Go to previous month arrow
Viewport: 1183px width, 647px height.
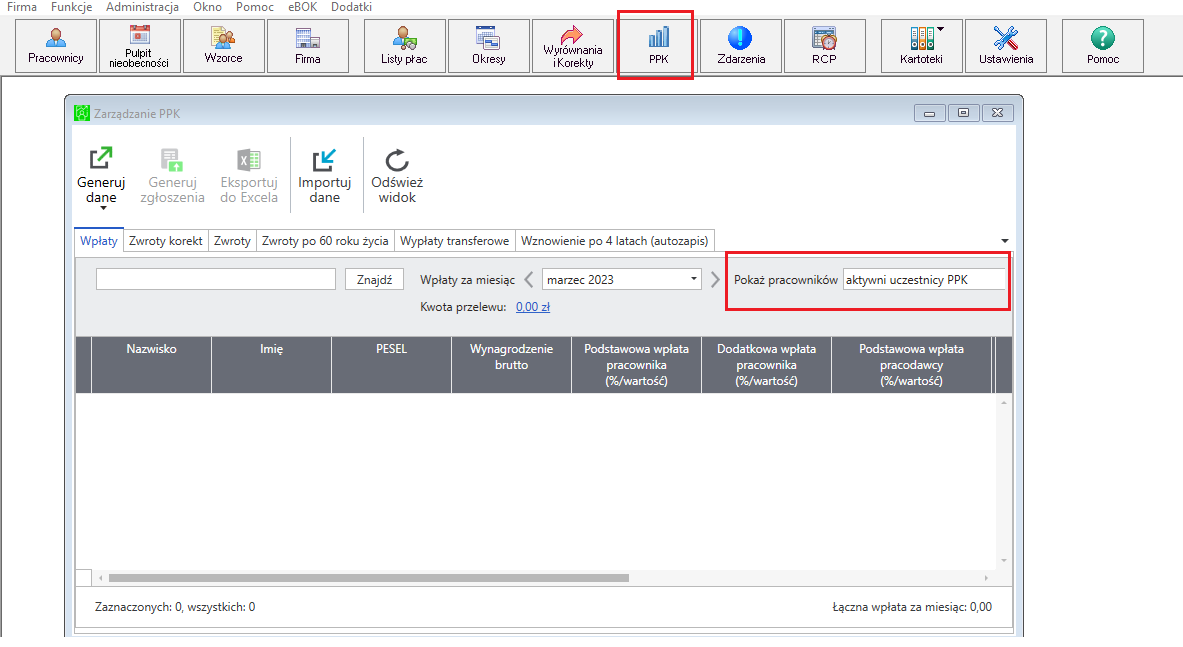point(528,280)
